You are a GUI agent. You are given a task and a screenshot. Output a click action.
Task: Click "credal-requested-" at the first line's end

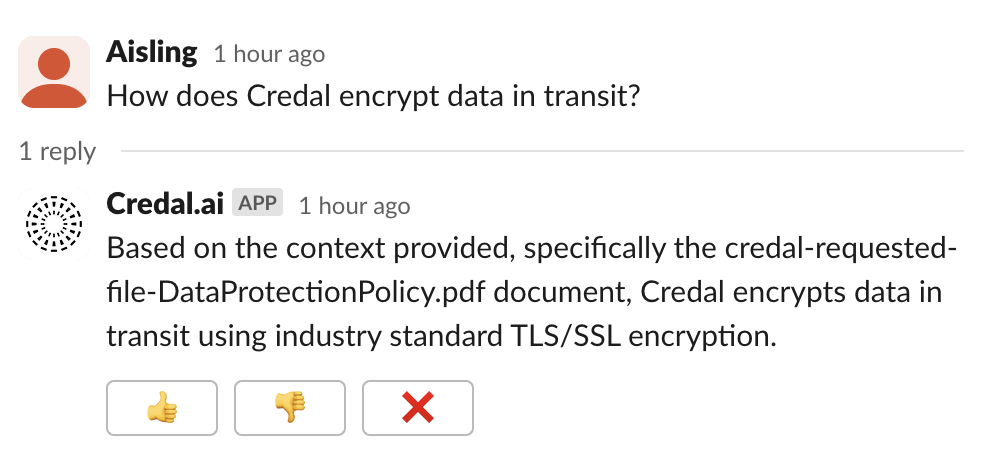850,246
